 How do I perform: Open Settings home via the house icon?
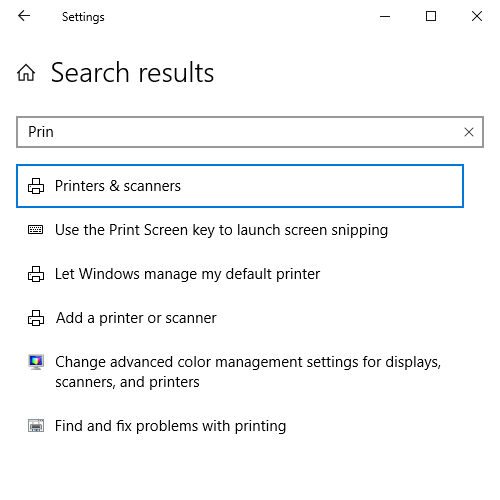(x=26, y=73)
